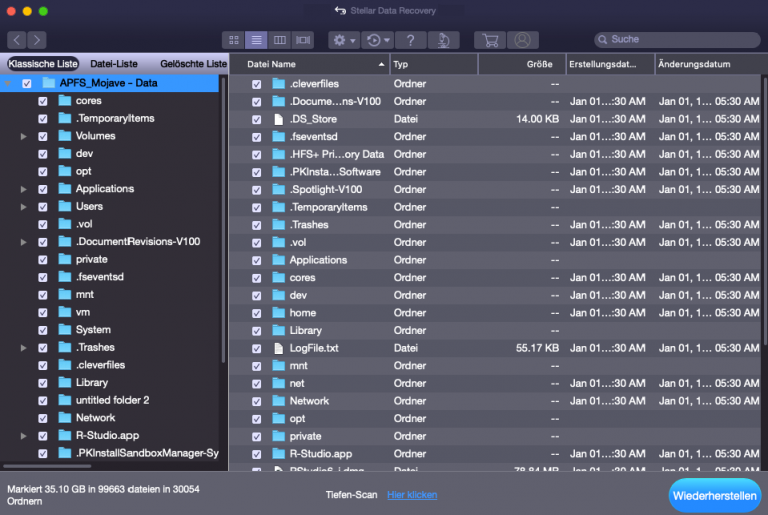Switch to list view
768x515 pixels.
point(256,40)
